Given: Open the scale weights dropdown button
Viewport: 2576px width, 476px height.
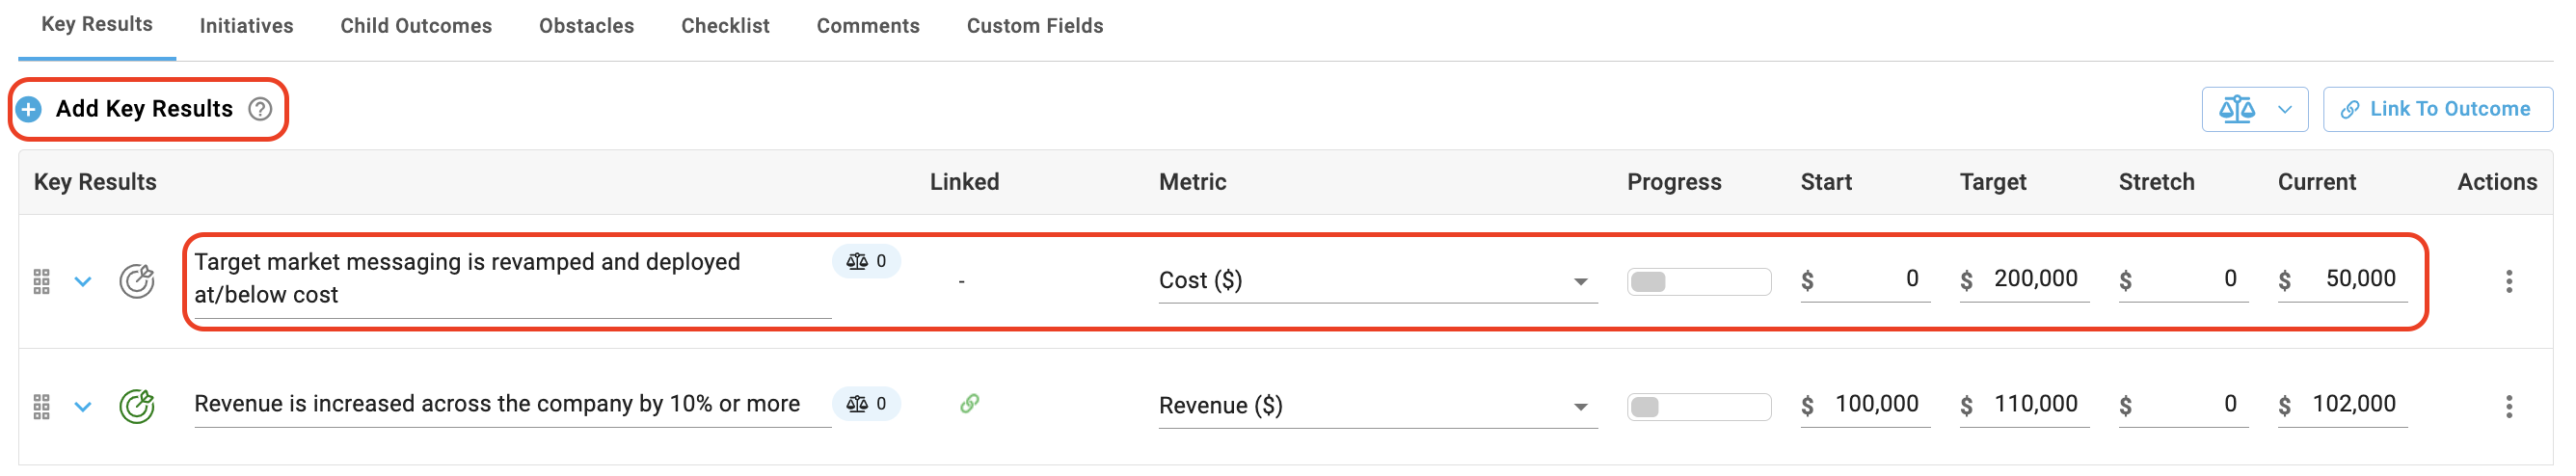Looking at the screenshot, I should click(x=2254, y=110).
